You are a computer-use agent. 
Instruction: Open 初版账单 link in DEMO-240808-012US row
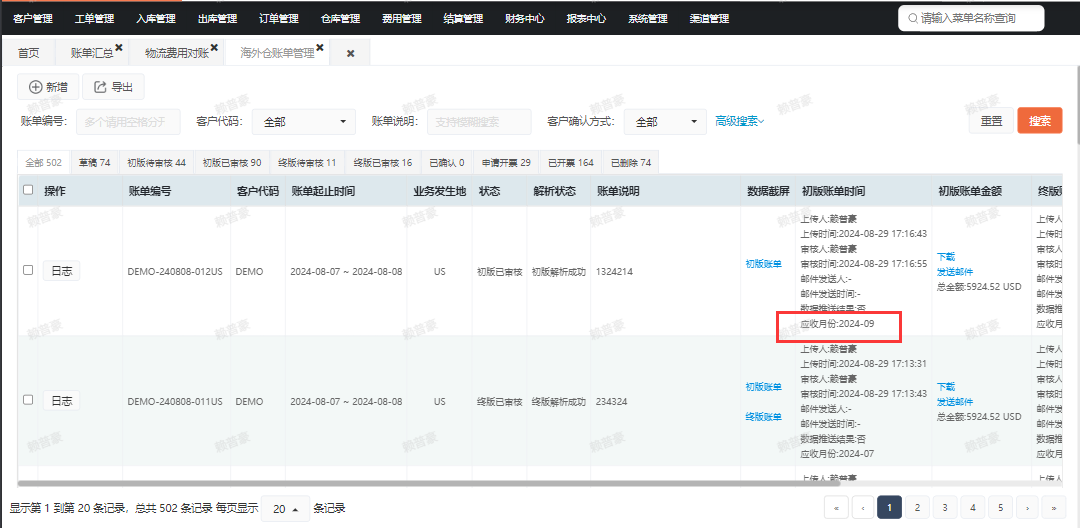click(x=764, y=264)
